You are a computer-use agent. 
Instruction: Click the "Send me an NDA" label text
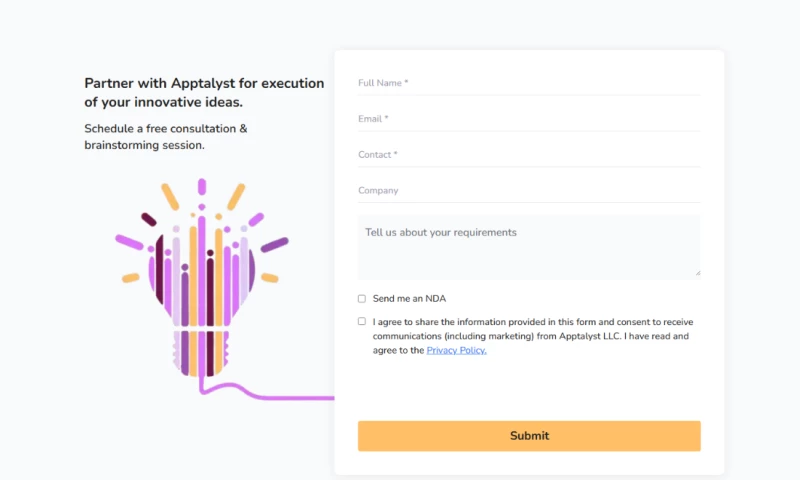[x=409, y=298]
